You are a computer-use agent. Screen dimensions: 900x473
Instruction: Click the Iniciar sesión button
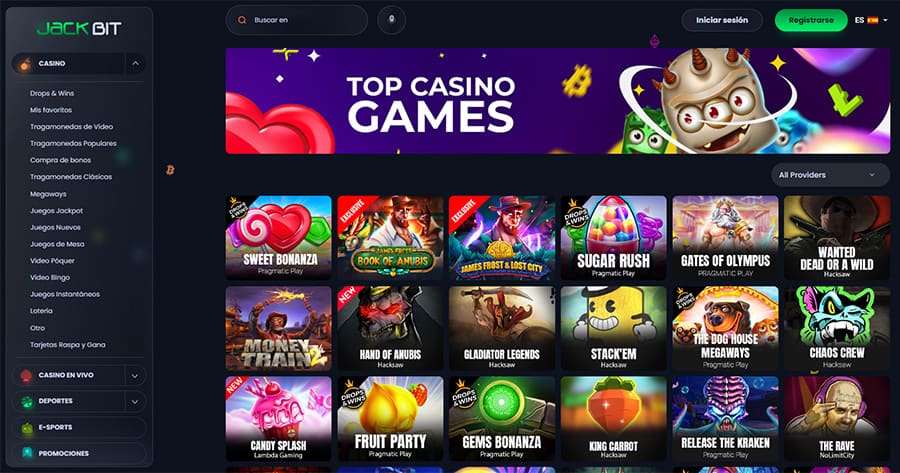(x=722, y=20)
